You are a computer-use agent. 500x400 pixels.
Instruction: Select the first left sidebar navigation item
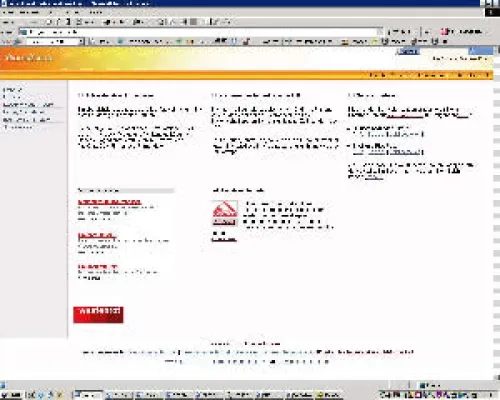coord(13,89)
